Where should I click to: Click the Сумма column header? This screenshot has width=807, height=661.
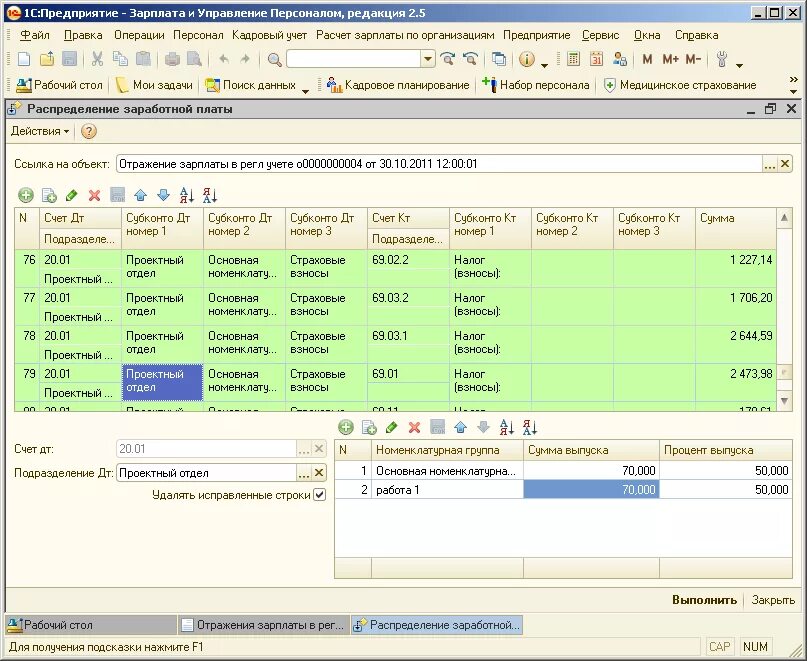coord(736,229)
